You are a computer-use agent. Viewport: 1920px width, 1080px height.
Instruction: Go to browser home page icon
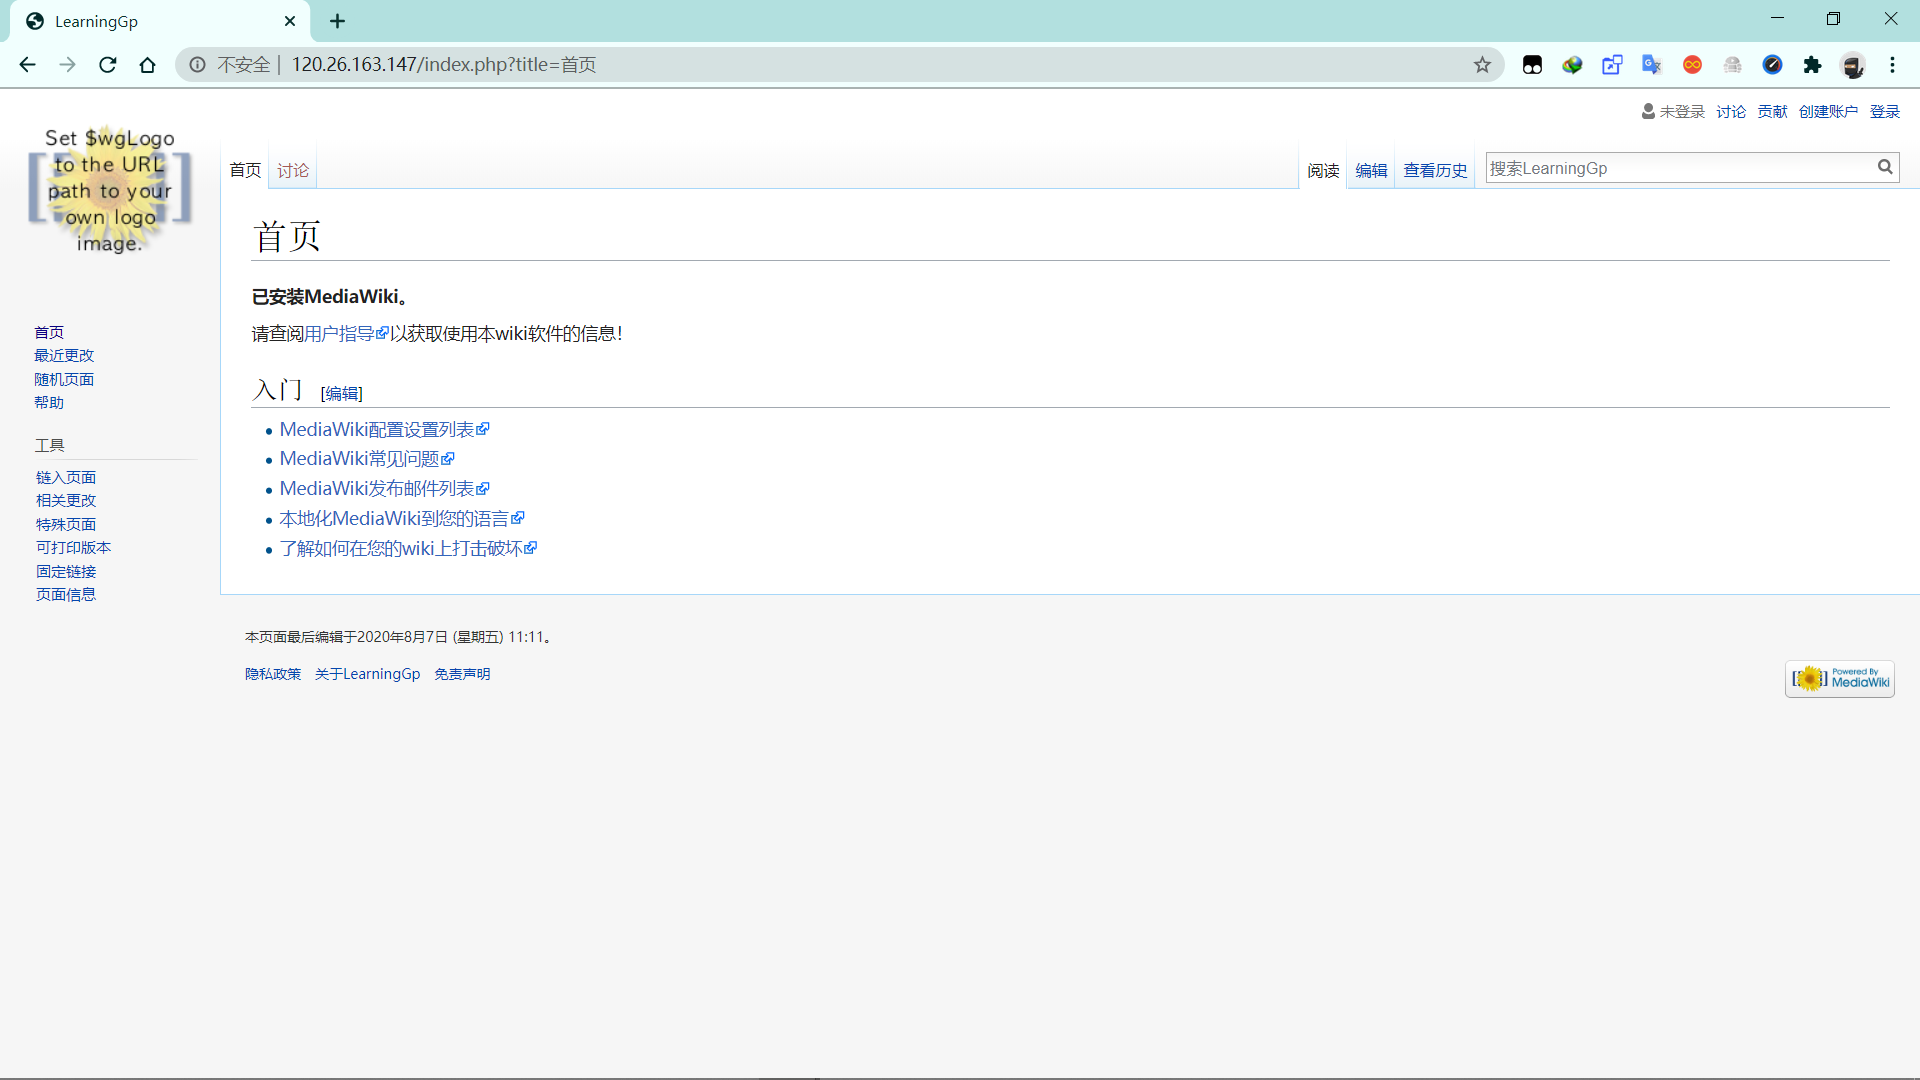click(148, 65)
